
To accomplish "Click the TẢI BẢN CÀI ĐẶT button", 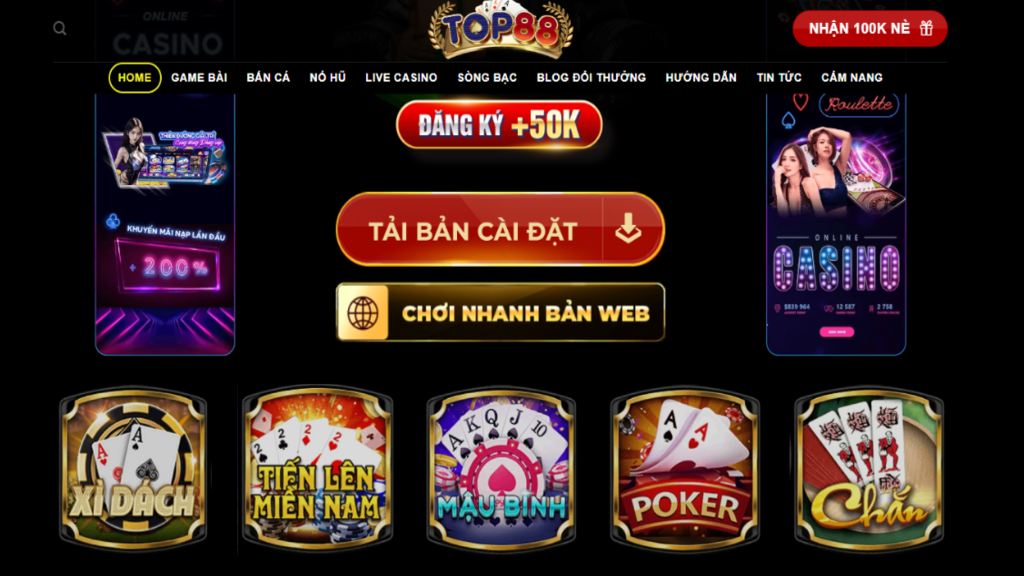I will coord(500,229).
